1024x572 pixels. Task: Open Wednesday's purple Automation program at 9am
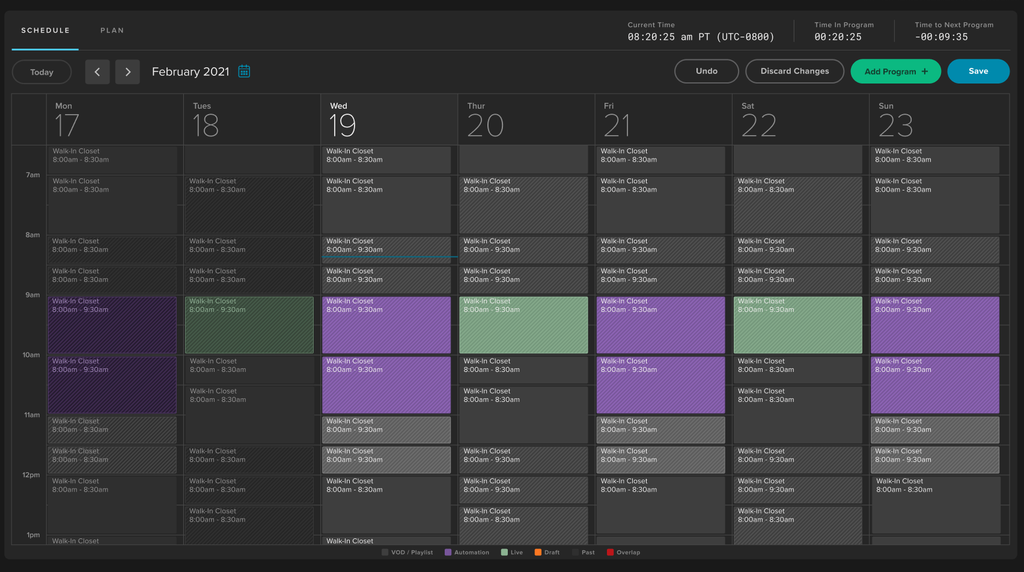[386, 325]
